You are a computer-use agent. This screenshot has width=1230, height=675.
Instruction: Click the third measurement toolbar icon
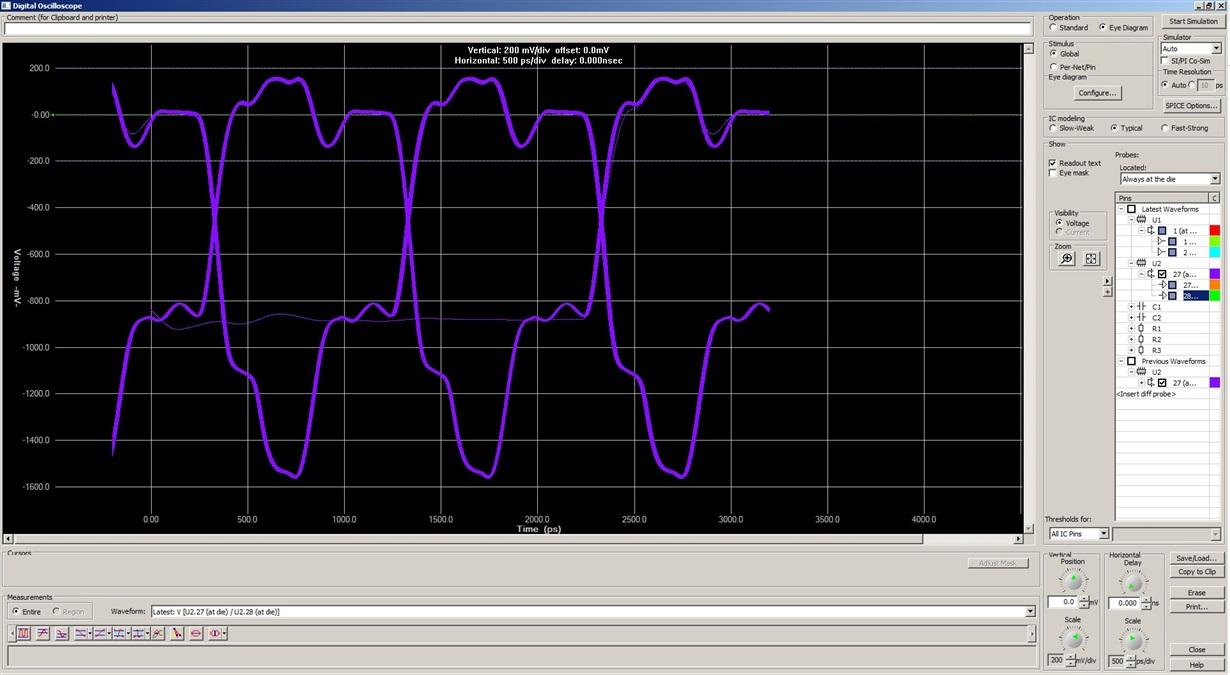(62, 633)
